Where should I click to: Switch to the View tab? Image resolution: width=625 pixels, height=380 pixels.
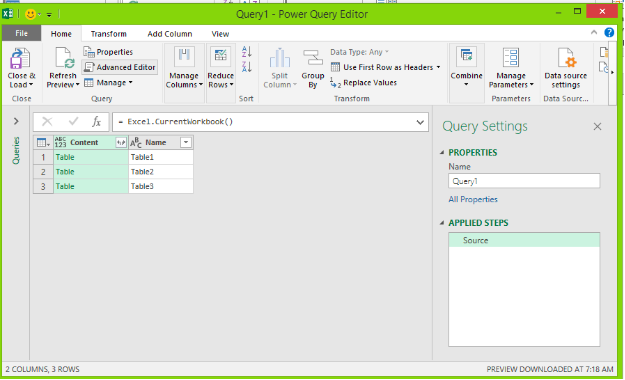pos(220,34)
